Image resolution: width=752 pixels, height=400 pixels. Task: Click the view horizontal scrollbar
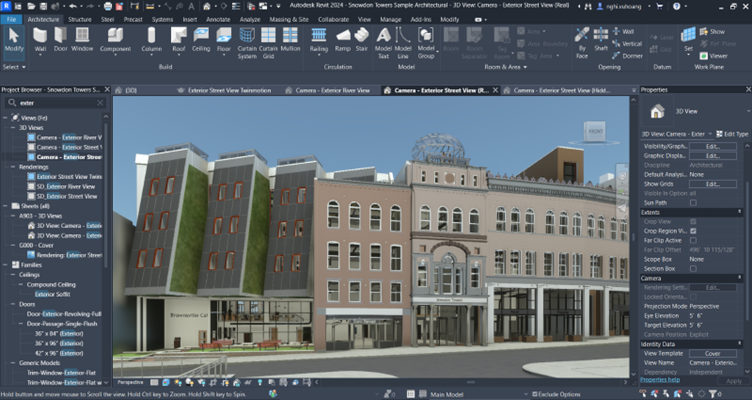coord(471,382)
